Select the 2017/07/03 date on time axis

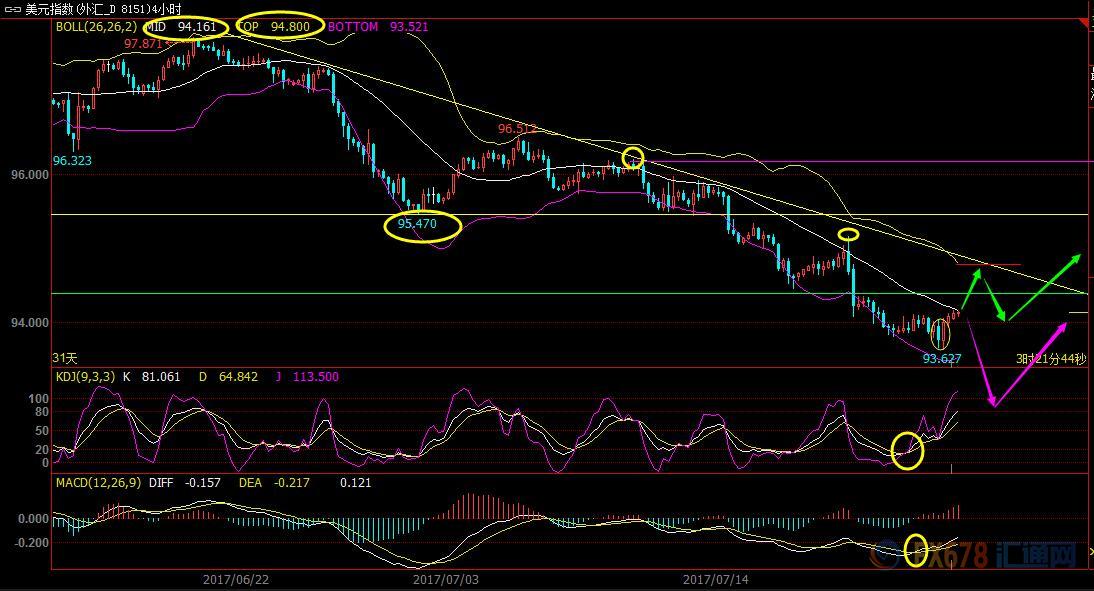tap(444, 579)
